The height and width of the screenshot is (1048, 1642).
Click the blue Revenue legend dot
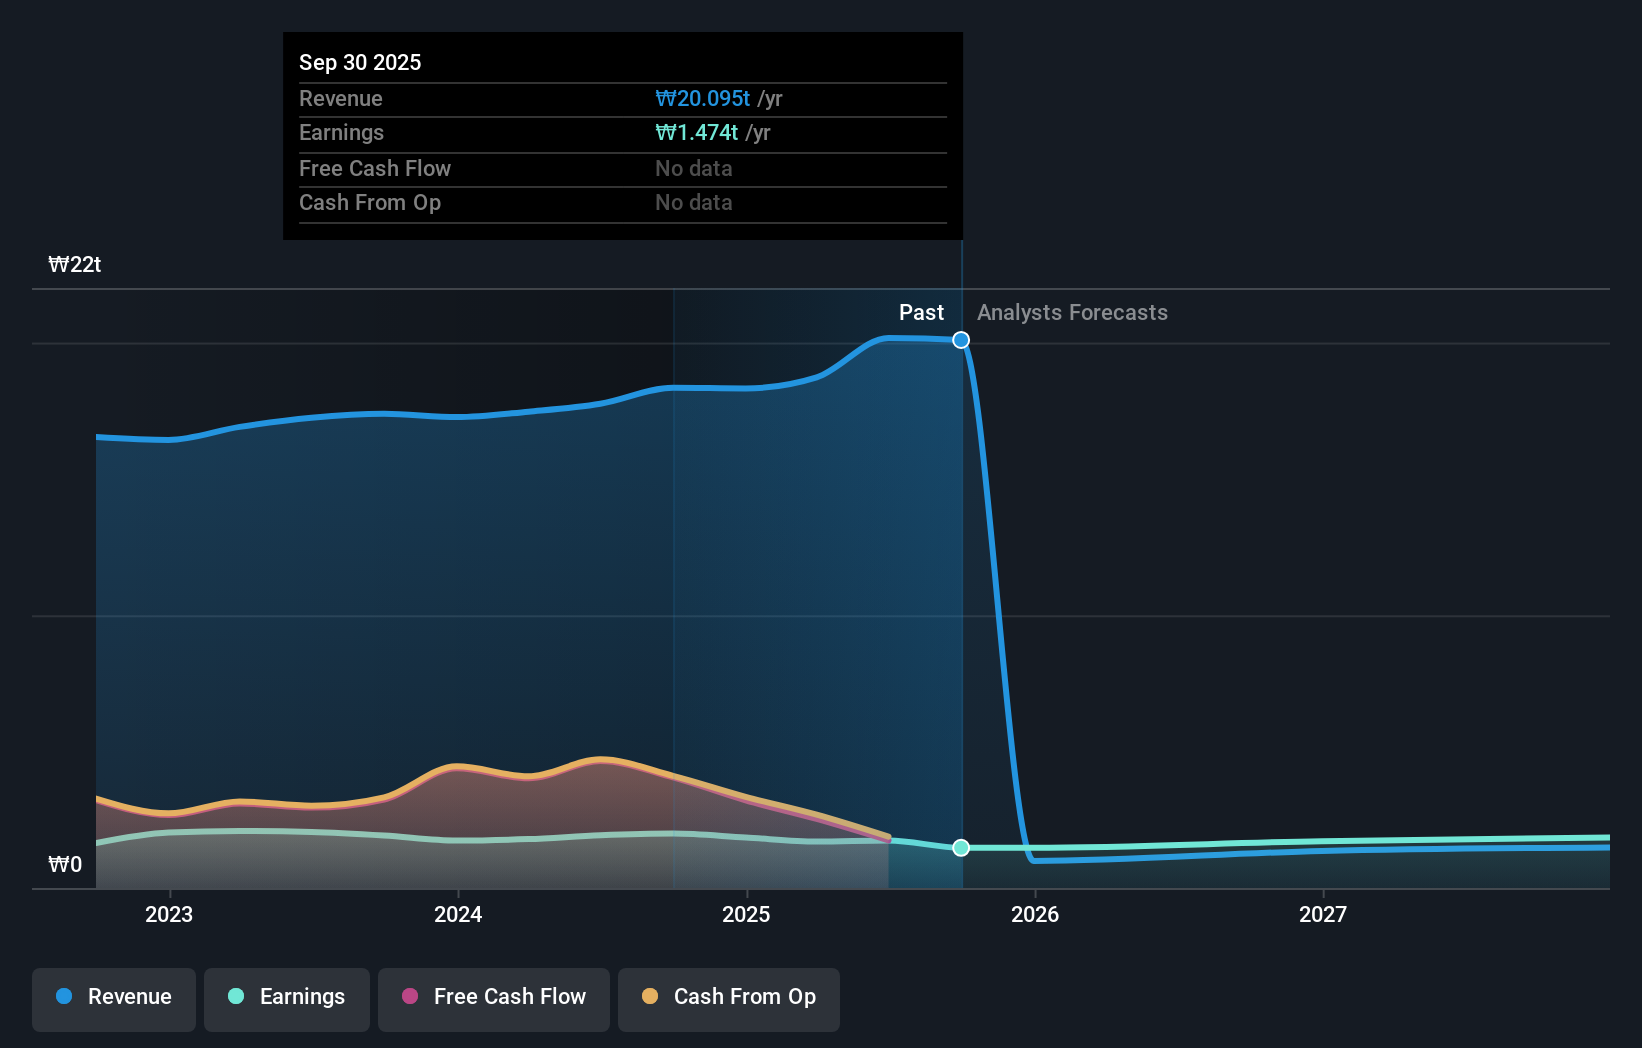64,996
